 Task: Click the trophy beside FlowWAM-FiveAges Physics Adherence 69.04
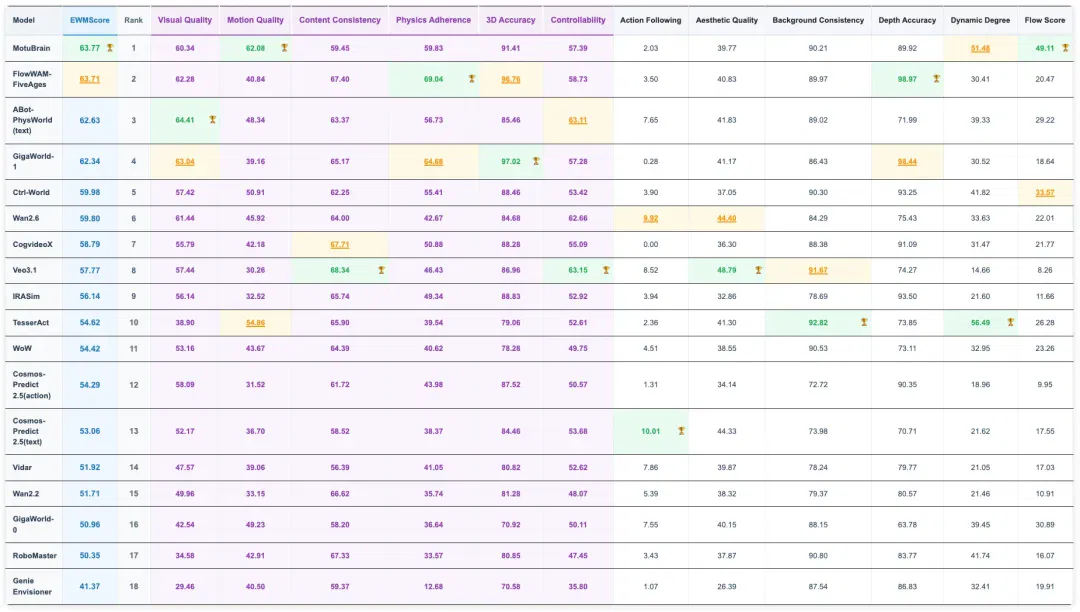tap(472, 79)
